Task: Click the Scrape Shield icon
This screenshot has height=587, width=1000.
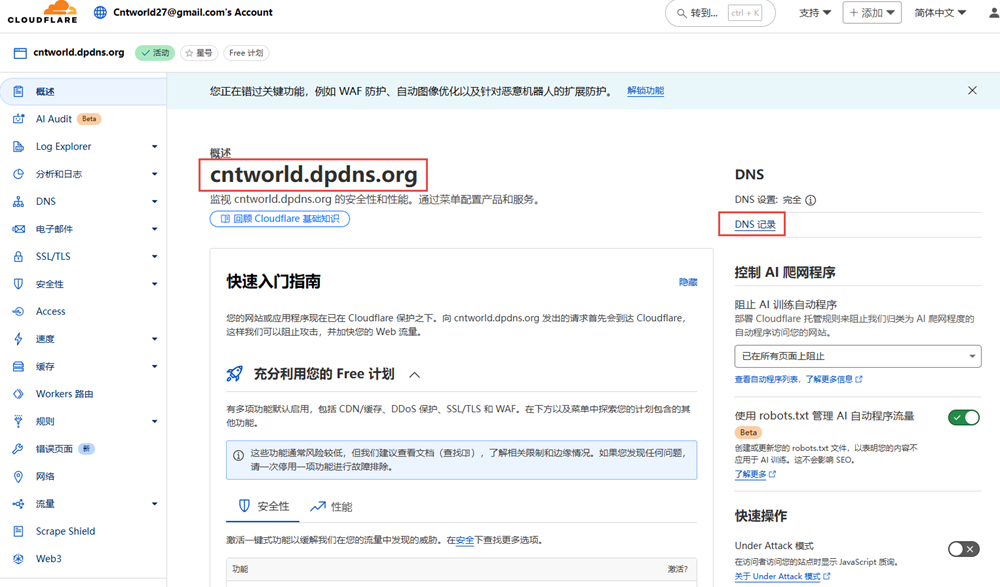Action: pos(18,531)
